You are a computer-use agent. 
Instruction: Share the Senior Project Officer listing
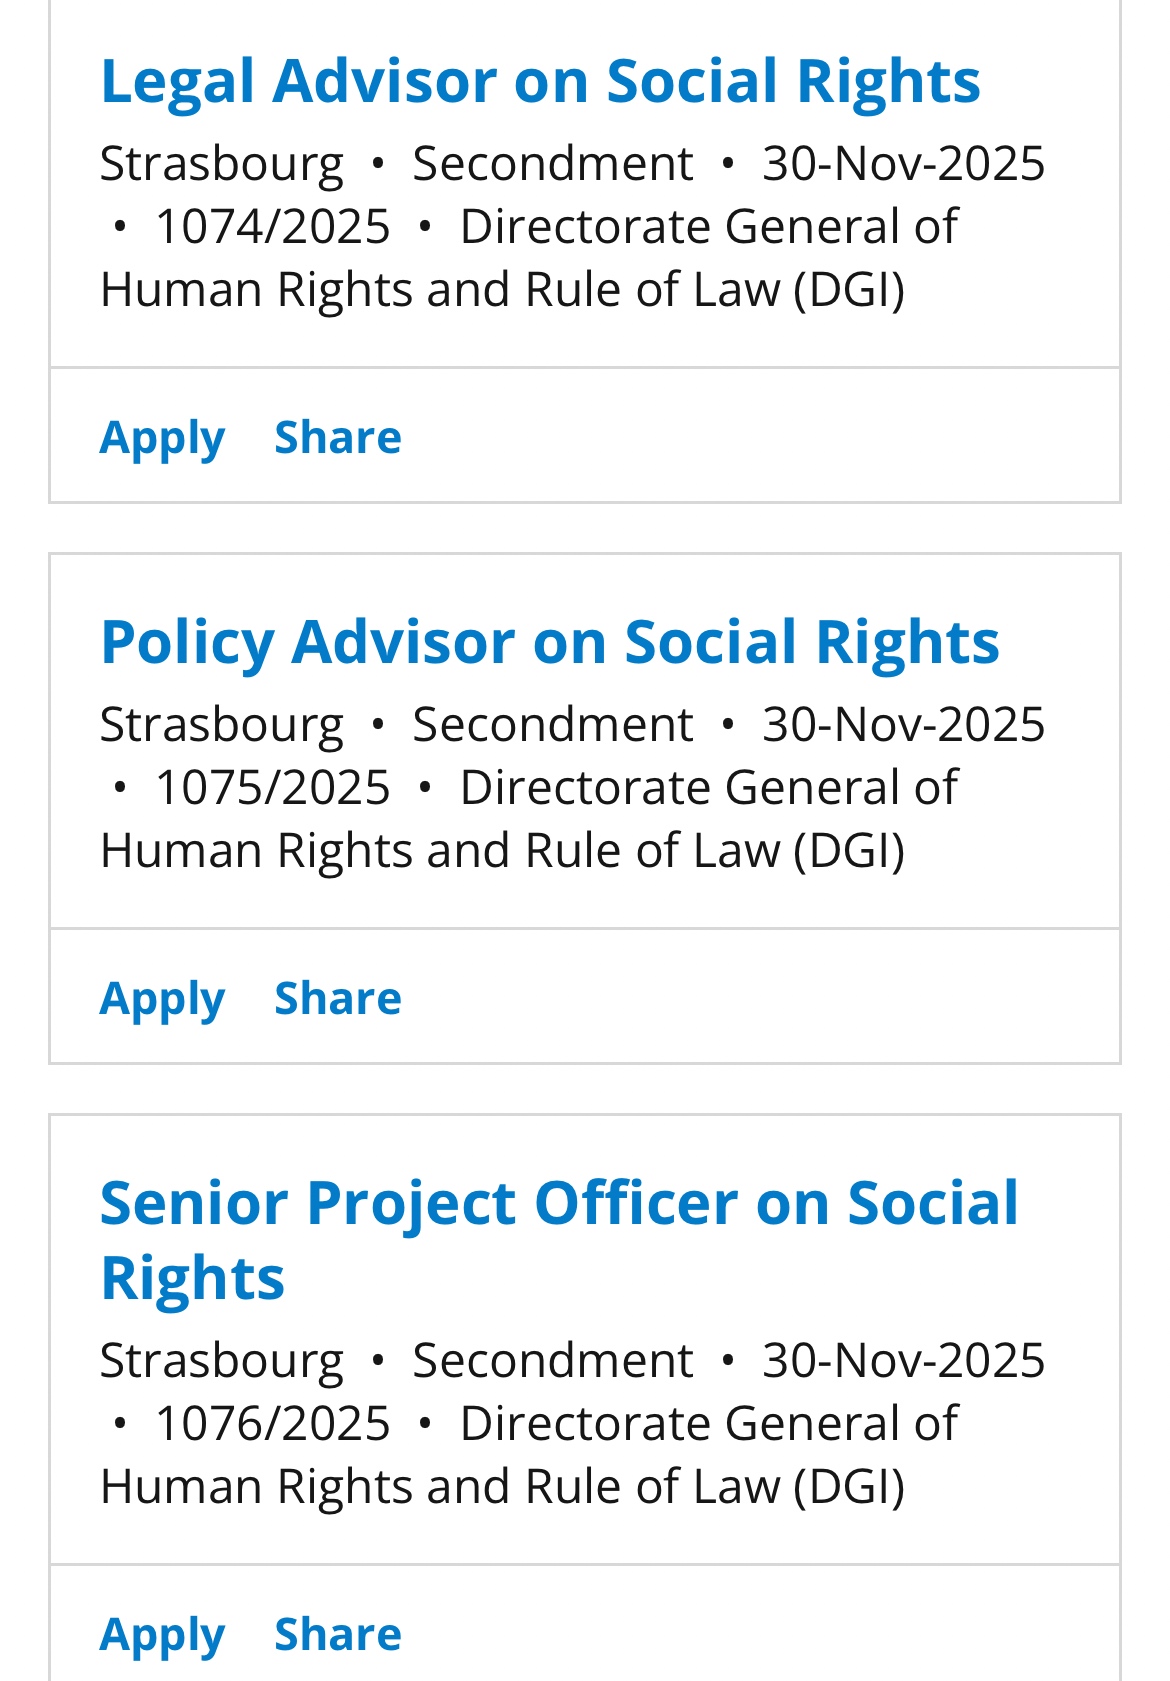point(338,1635)
